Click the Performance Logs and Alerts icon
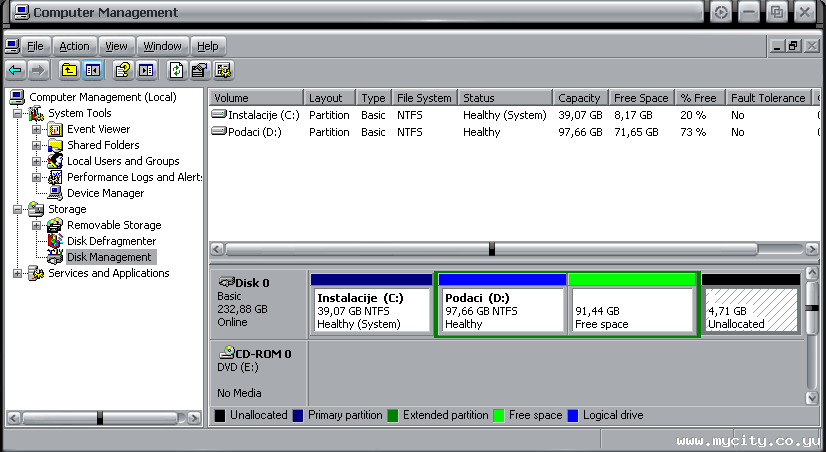 pyautogui.click(x=55, y=177)
